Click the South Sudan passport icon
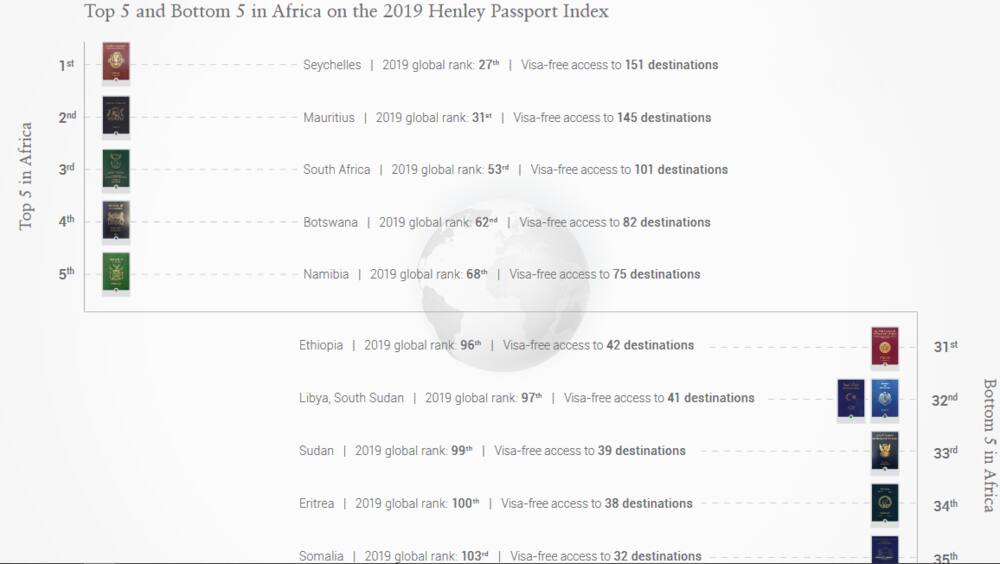 click(885, 399)
